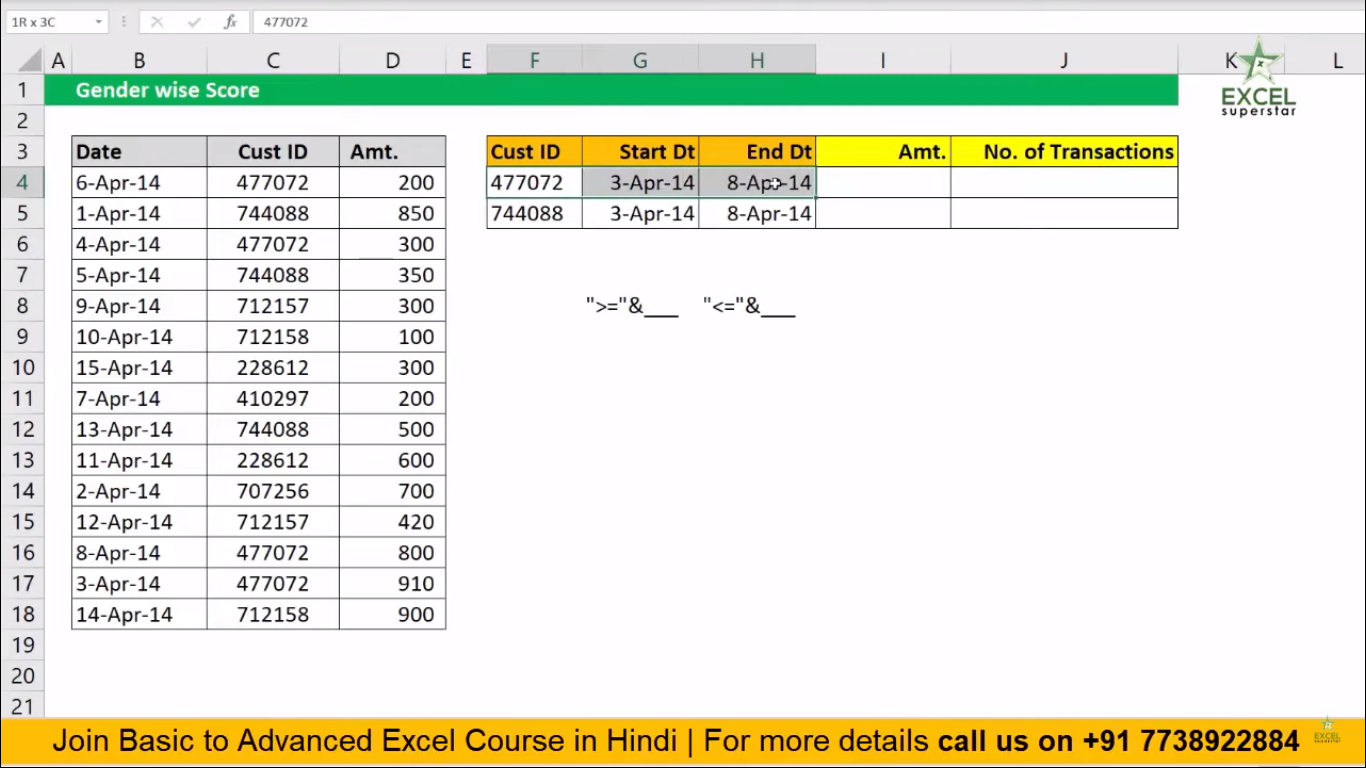The image size is (1366, 768).
Task: Select cell F5 containing 744088
Action: click(534, 214)
